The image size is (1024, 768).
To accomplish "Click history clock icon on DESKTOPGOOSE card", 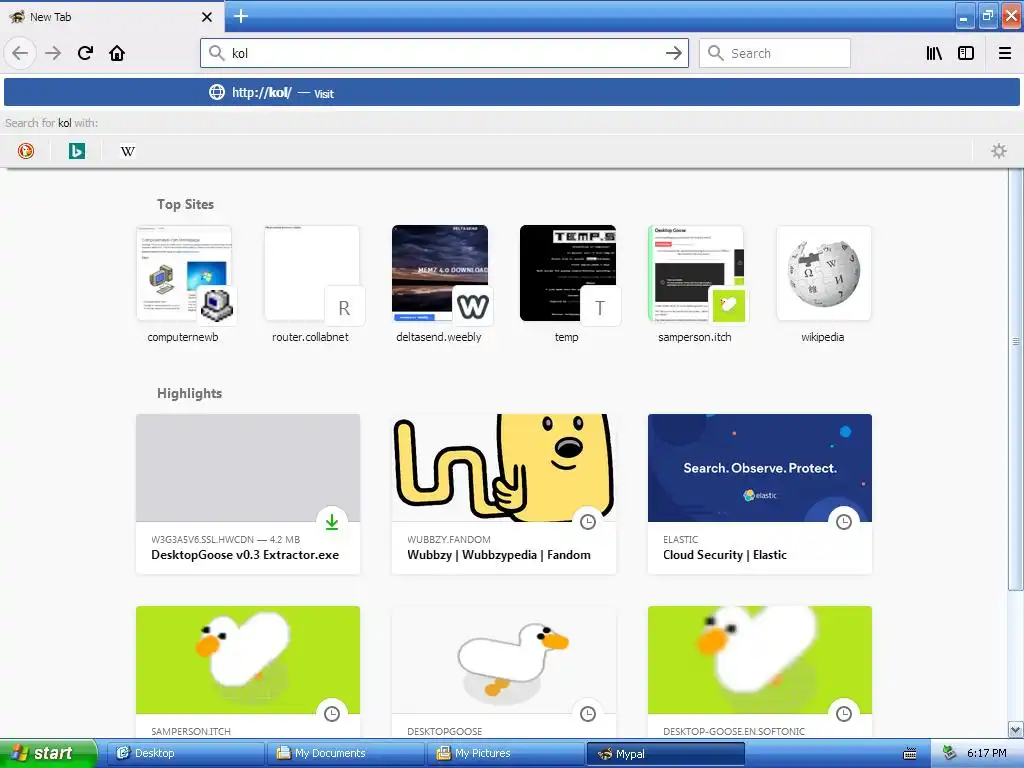I will click(x=588, y=714).
